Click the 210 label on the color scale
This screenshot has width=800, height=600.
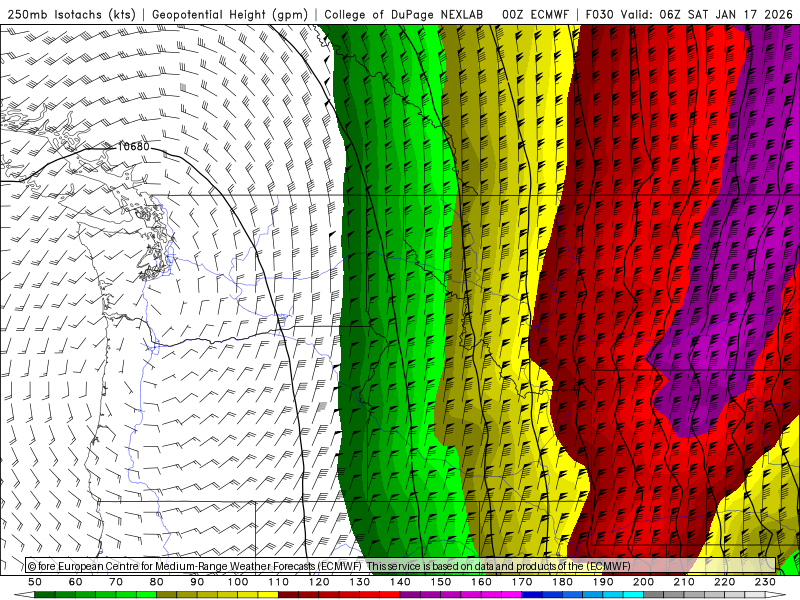[685, 582]
